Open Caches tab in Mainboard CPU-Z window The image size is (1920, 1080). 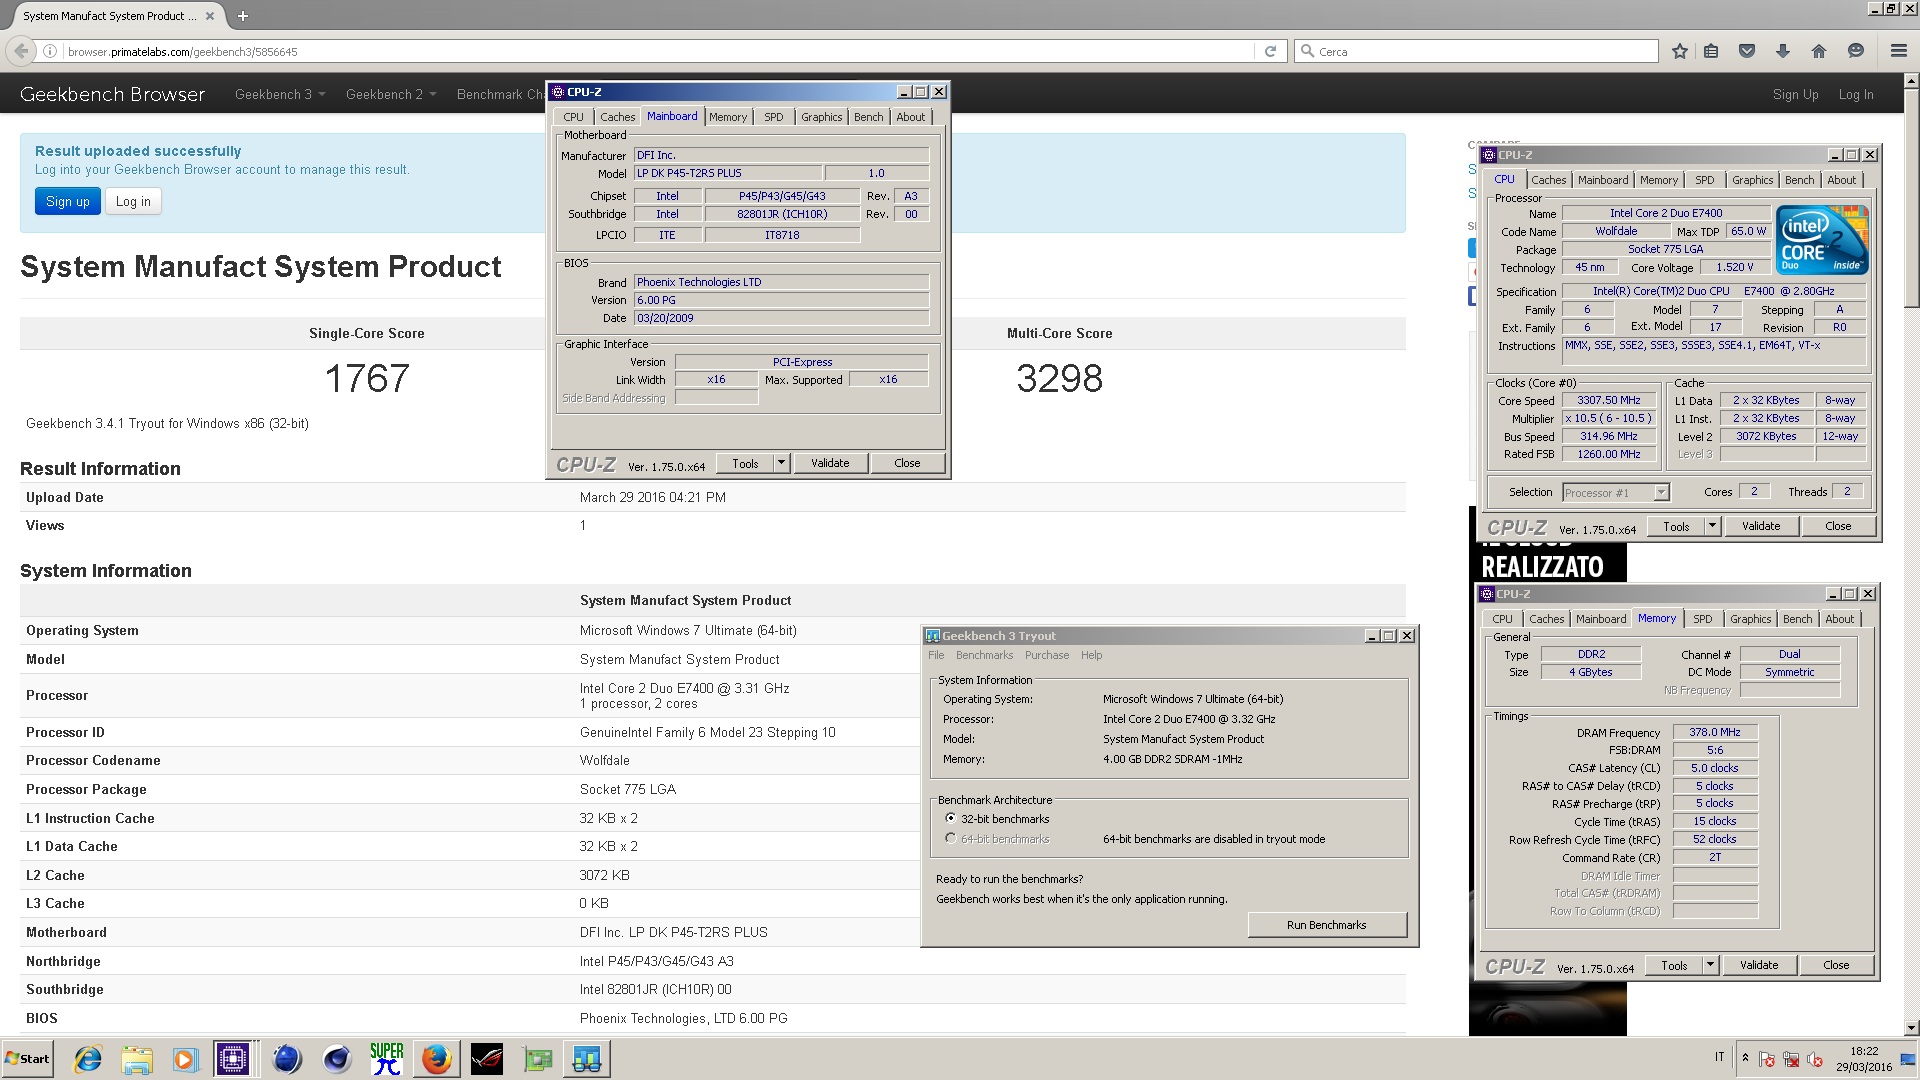617,117
